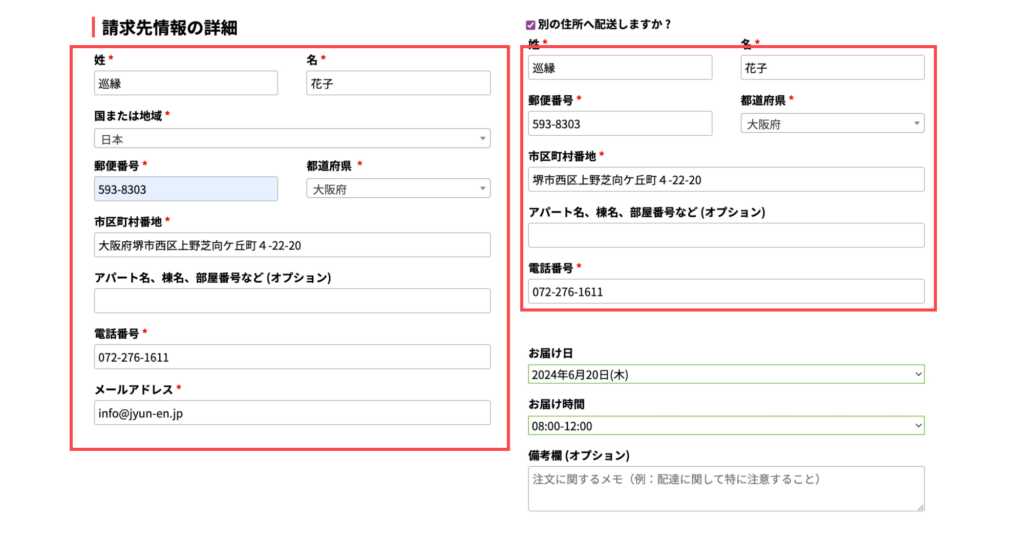Image resolution: width=1024 pixels, height=539 pixels.
Task: Expand the billing 都道府県 prefecture dropdown
Action: click(x=398, y=188)
